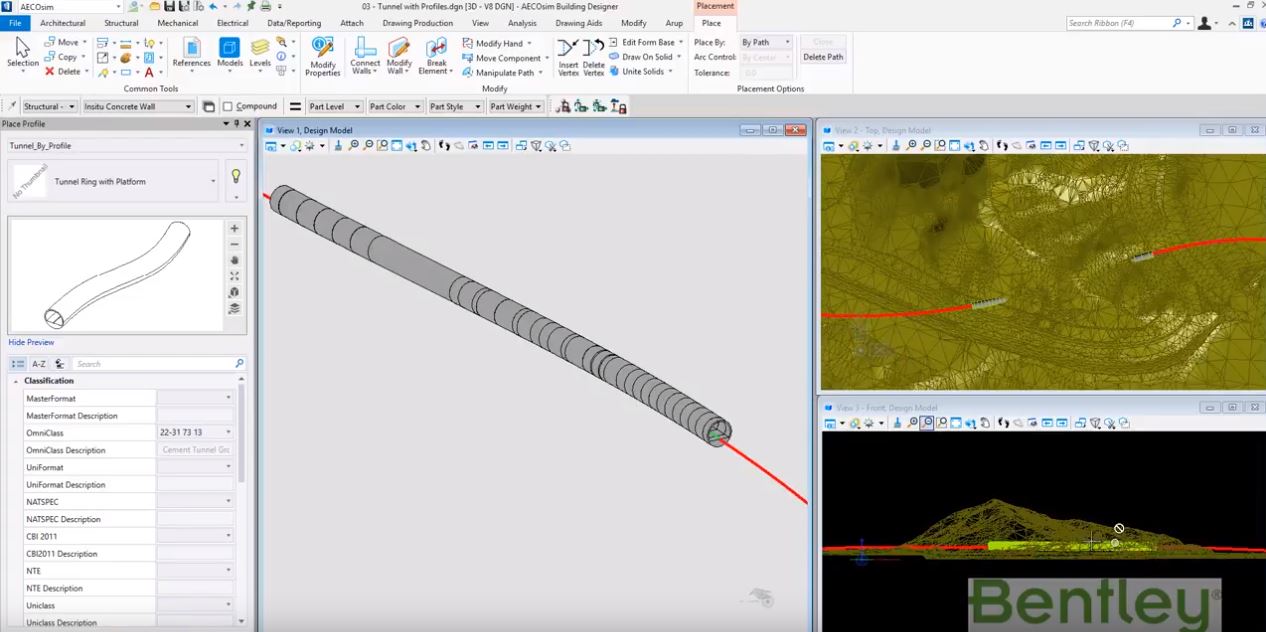Image resolution: width=1266 pixels, height=632 pixels.
Task: Open Insitu Concrete Wall part dropdown
Action: coord(138,106)
